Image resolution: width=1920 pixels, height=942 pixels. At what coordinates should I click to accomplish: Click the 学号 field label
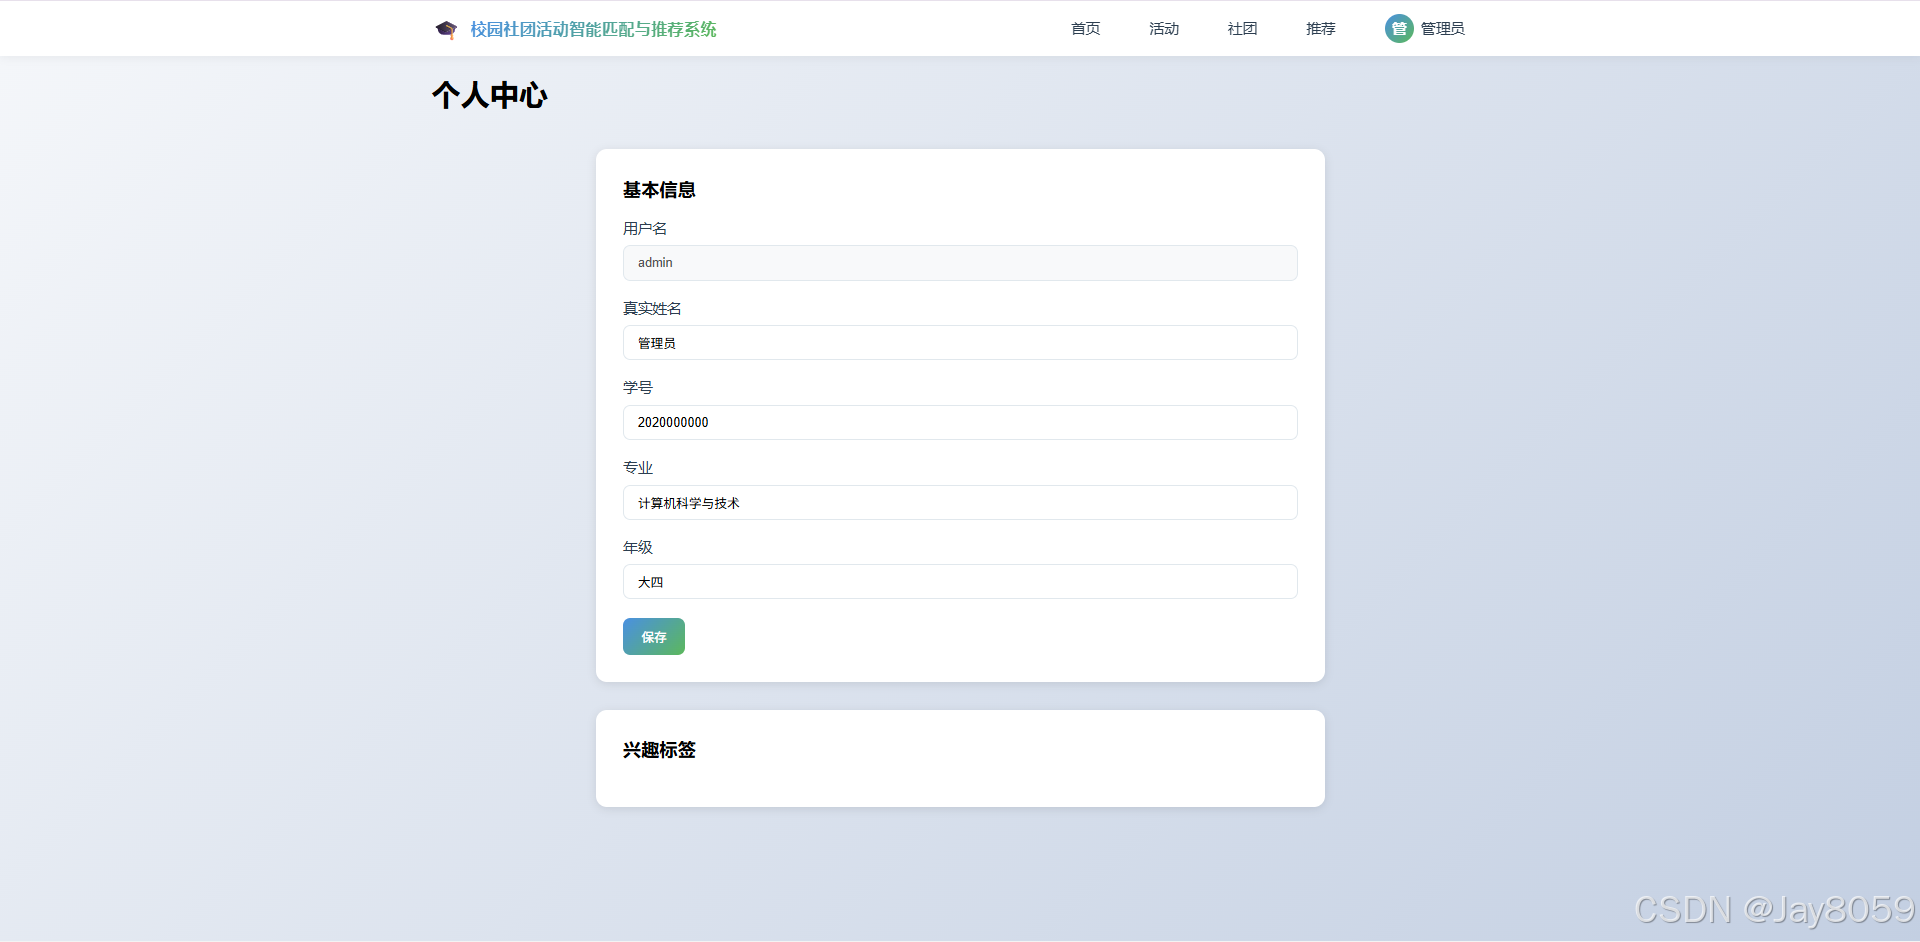tap(638, 388)
